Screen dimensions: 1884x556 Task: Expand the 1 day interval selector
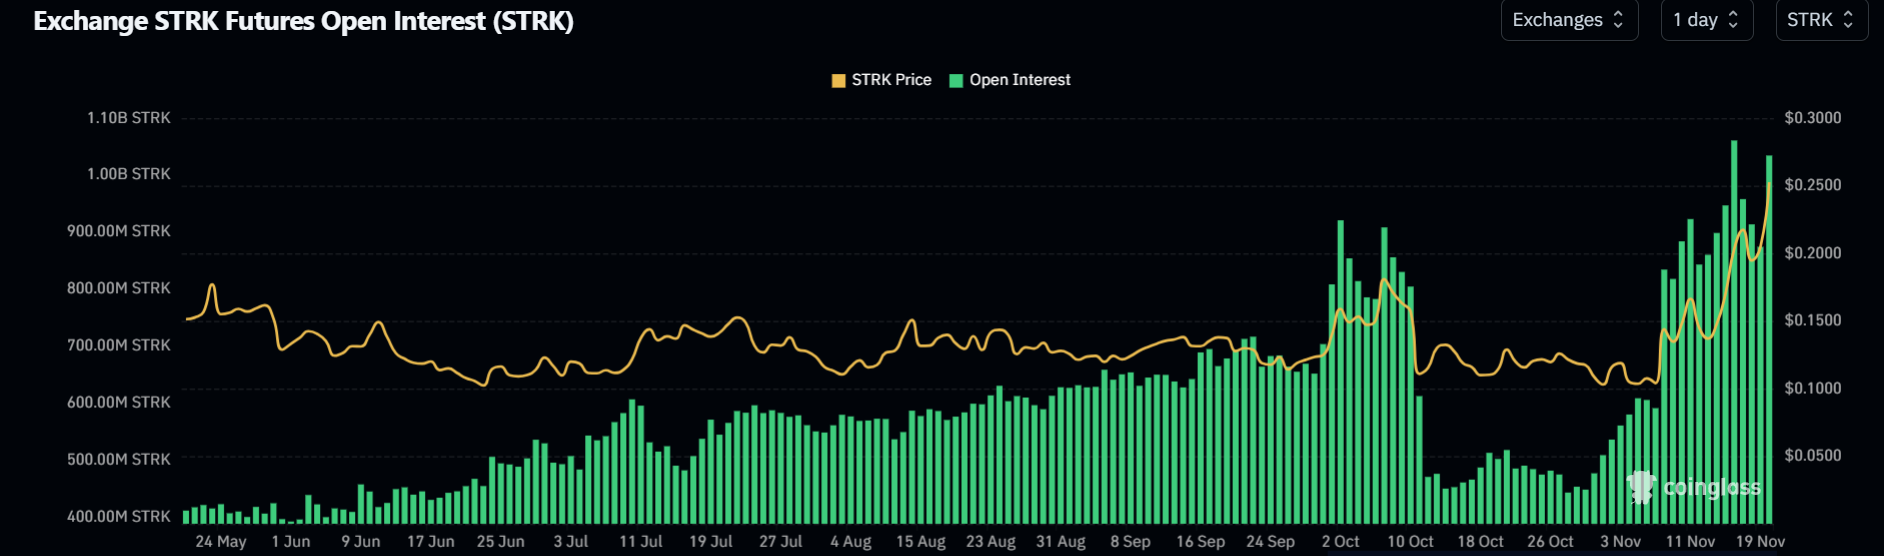tap(1706, 20)
